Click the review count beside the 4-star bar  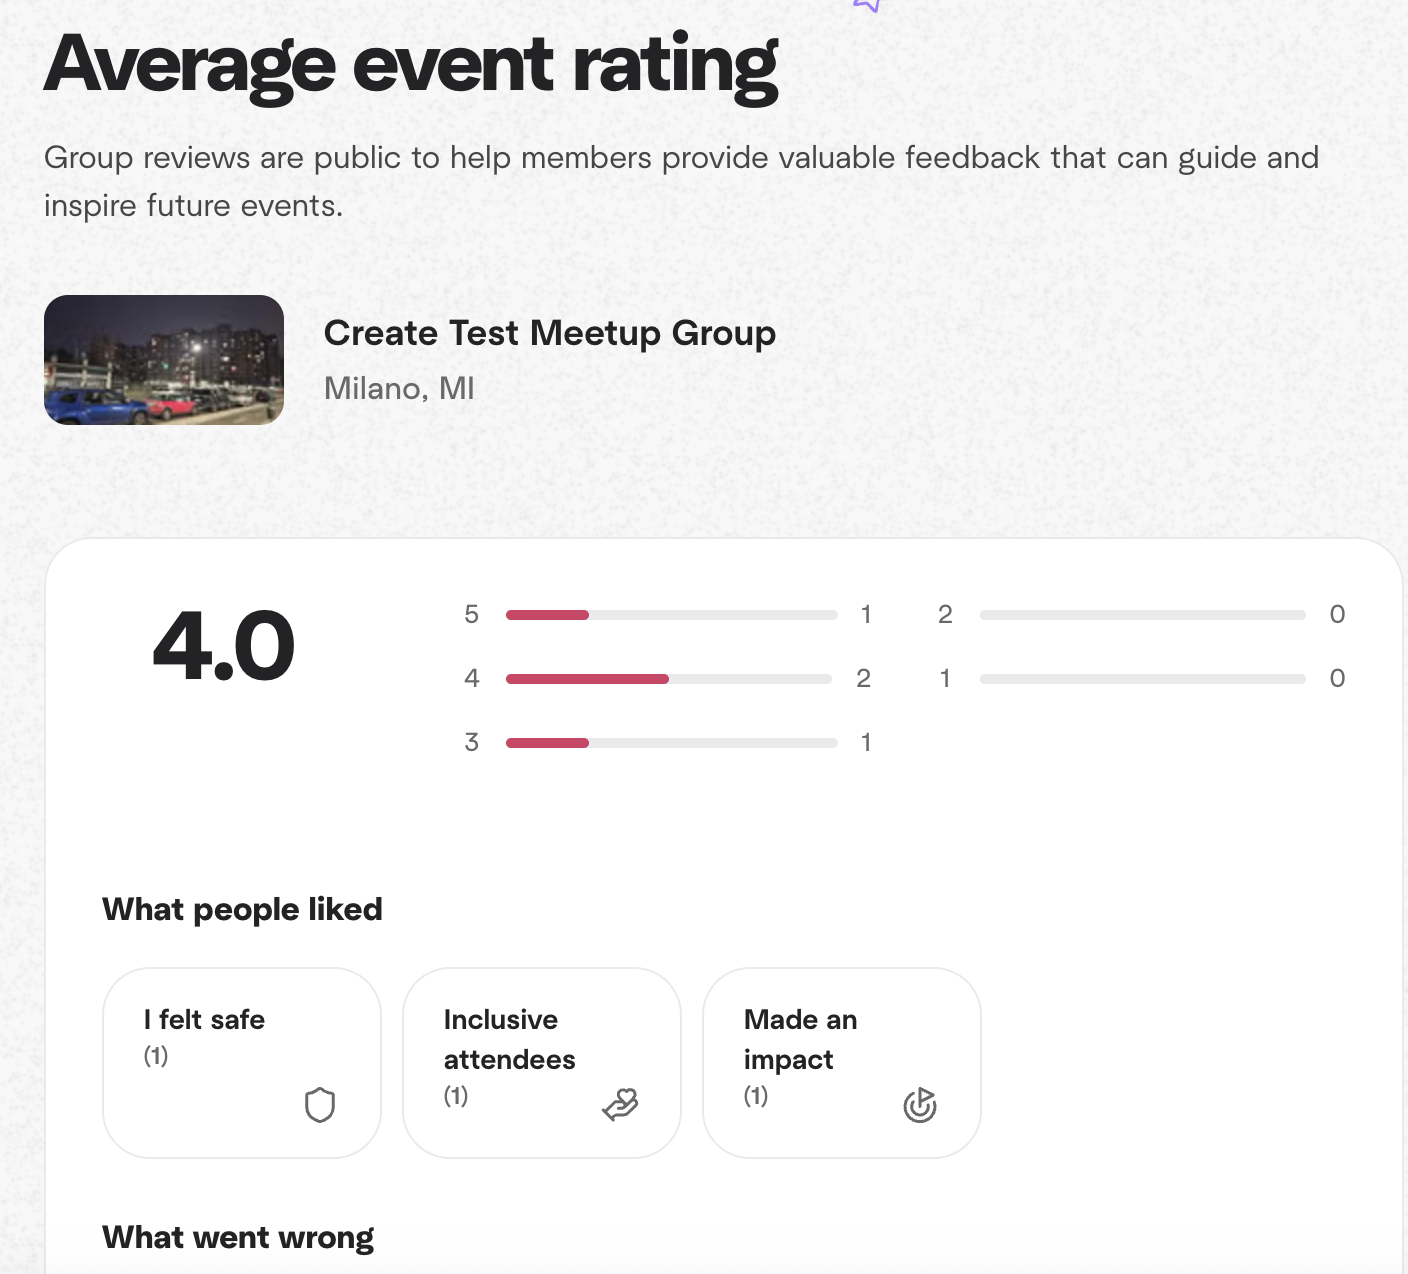(864, 679)
